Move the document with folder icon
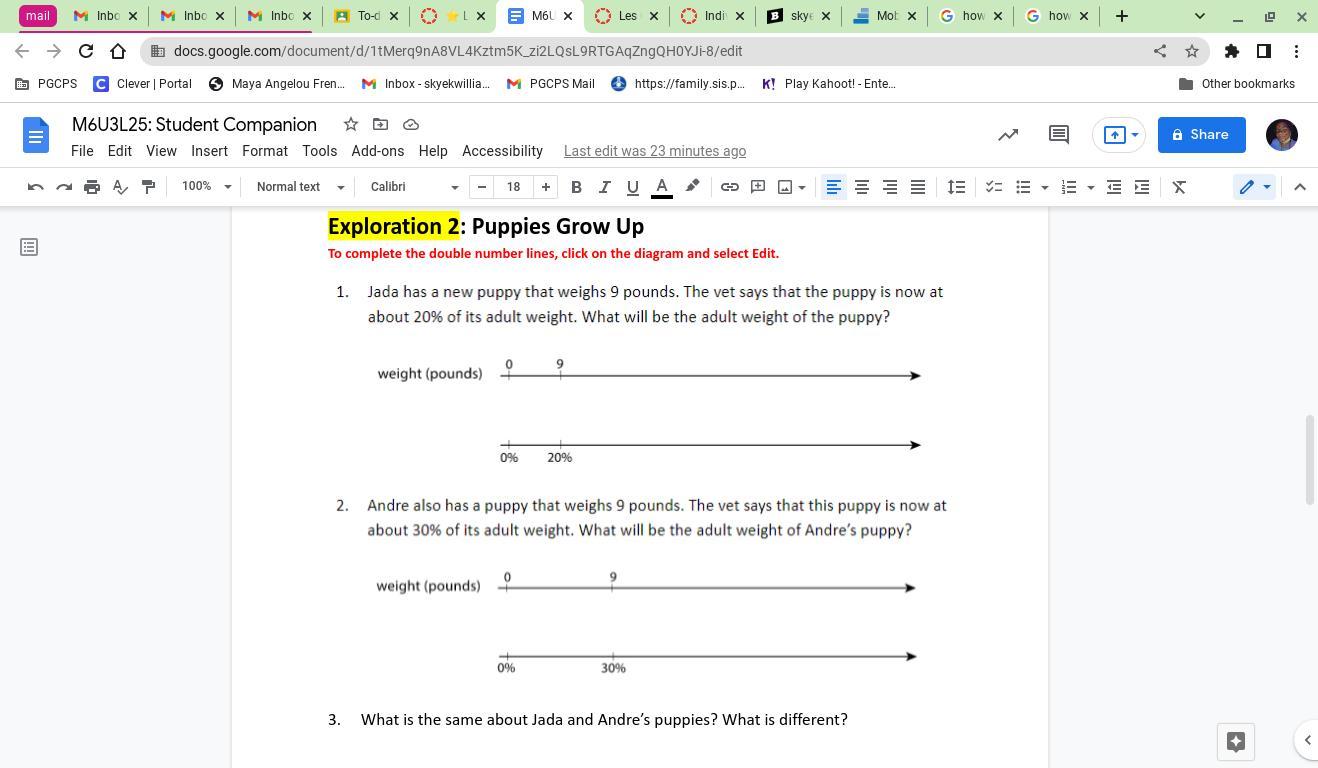This screenshot has height=768, width=1318. click(x=380, y=124)
